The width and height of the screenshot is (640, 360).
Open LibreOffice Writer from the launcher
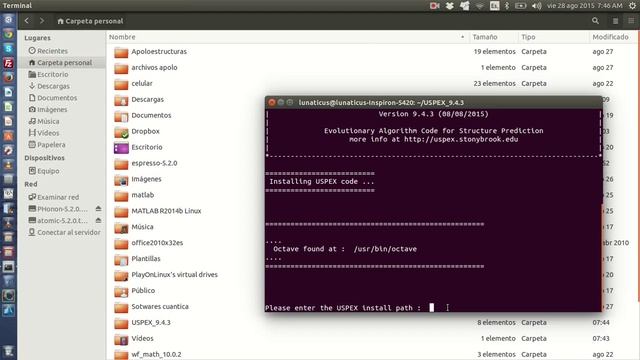[8, 92]
